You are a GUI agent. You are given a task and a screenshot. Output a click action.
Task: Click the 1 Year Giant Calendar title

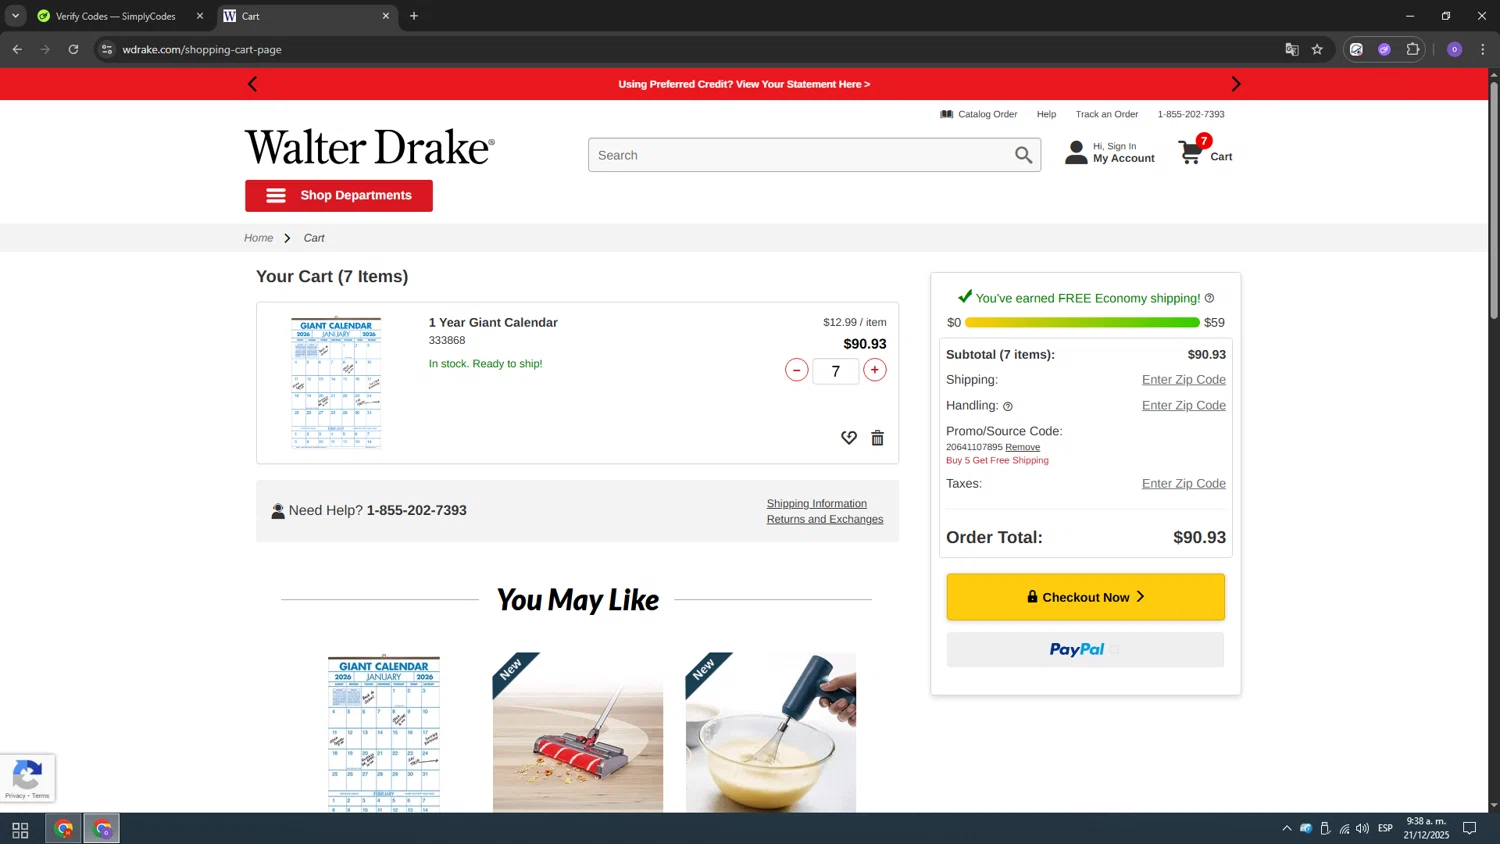click(493, 322)
